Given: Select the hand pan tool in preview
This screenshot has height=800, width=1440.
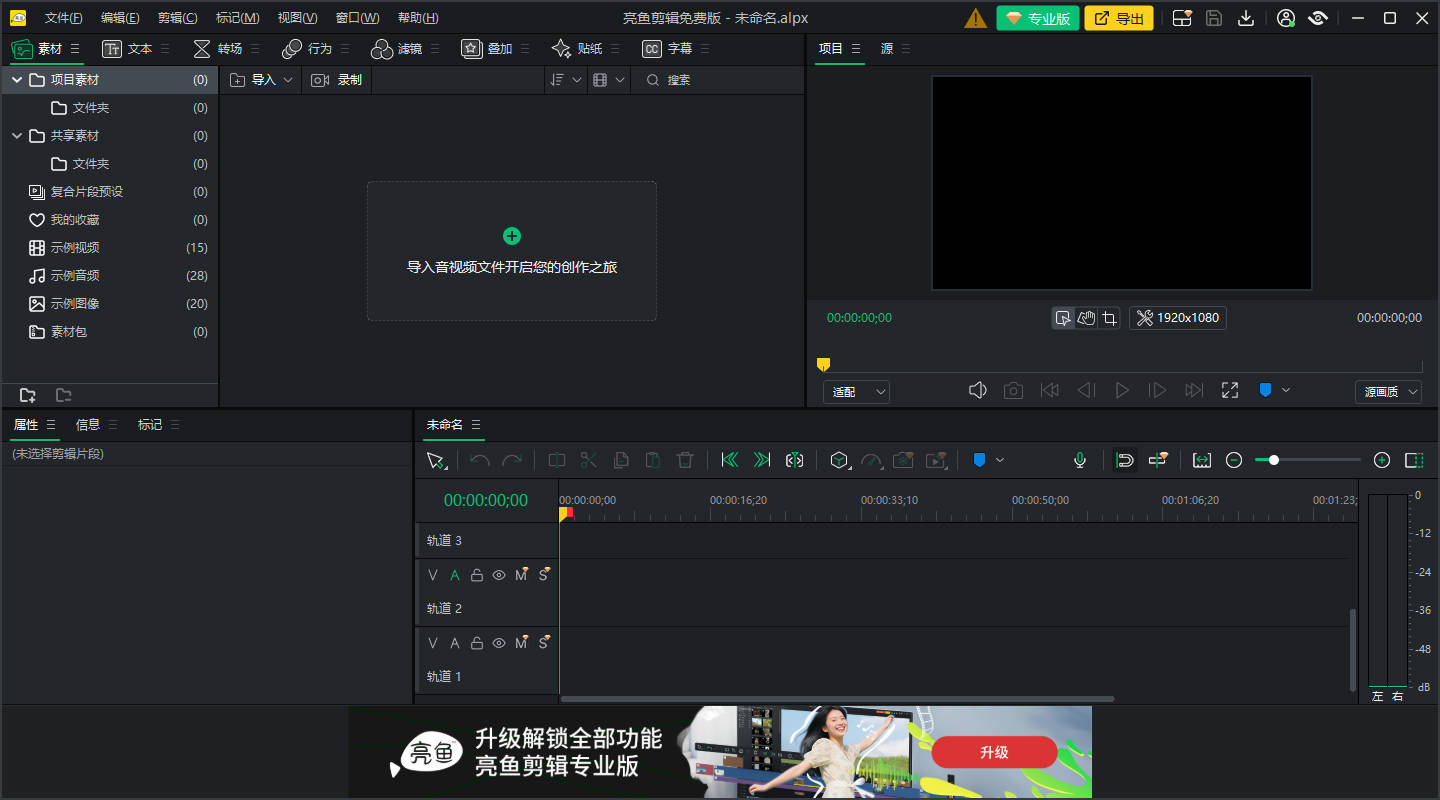Looking at the screenshot, I should (1086, 318).
